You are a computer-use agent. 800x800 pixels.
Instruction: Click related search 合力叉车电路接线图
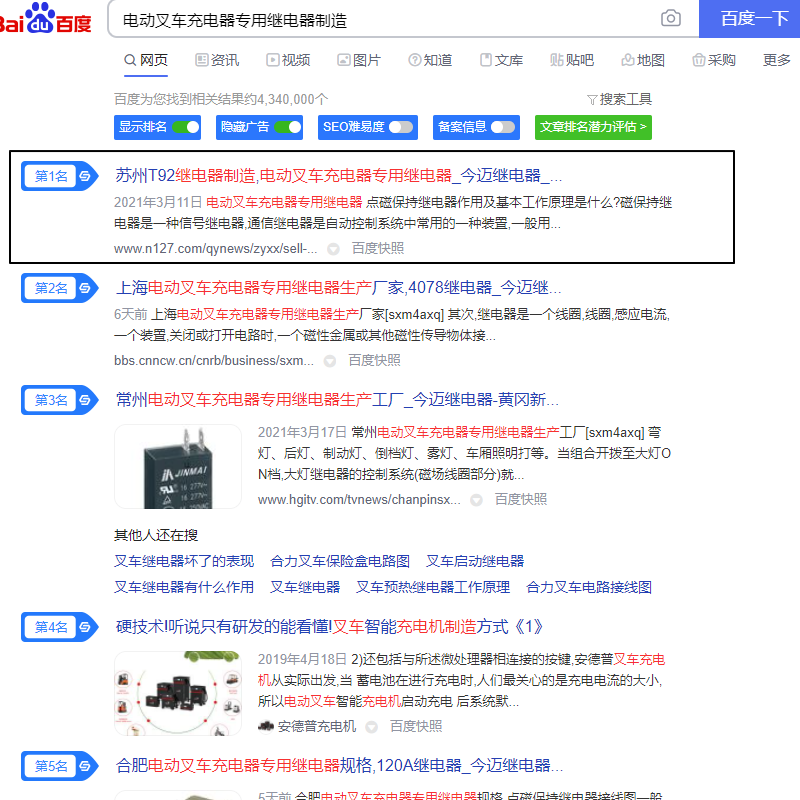tap(589, 587)
